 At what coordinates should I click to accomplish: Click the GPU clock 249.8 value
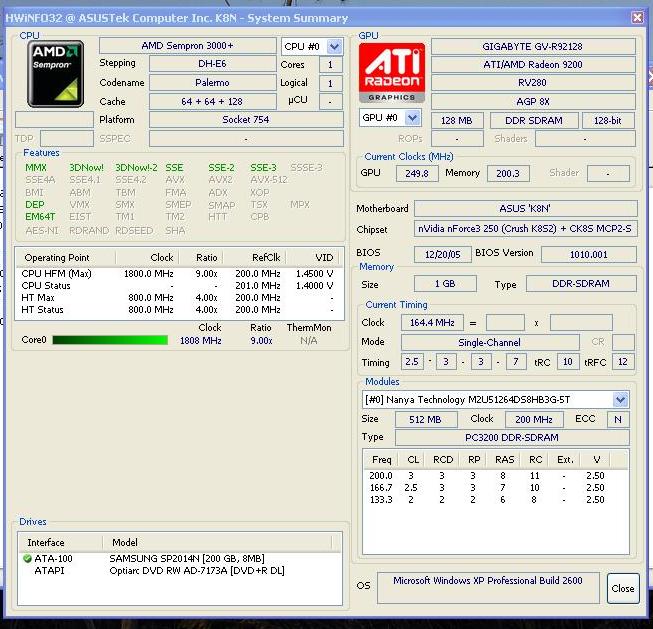[x=417, y=173]
